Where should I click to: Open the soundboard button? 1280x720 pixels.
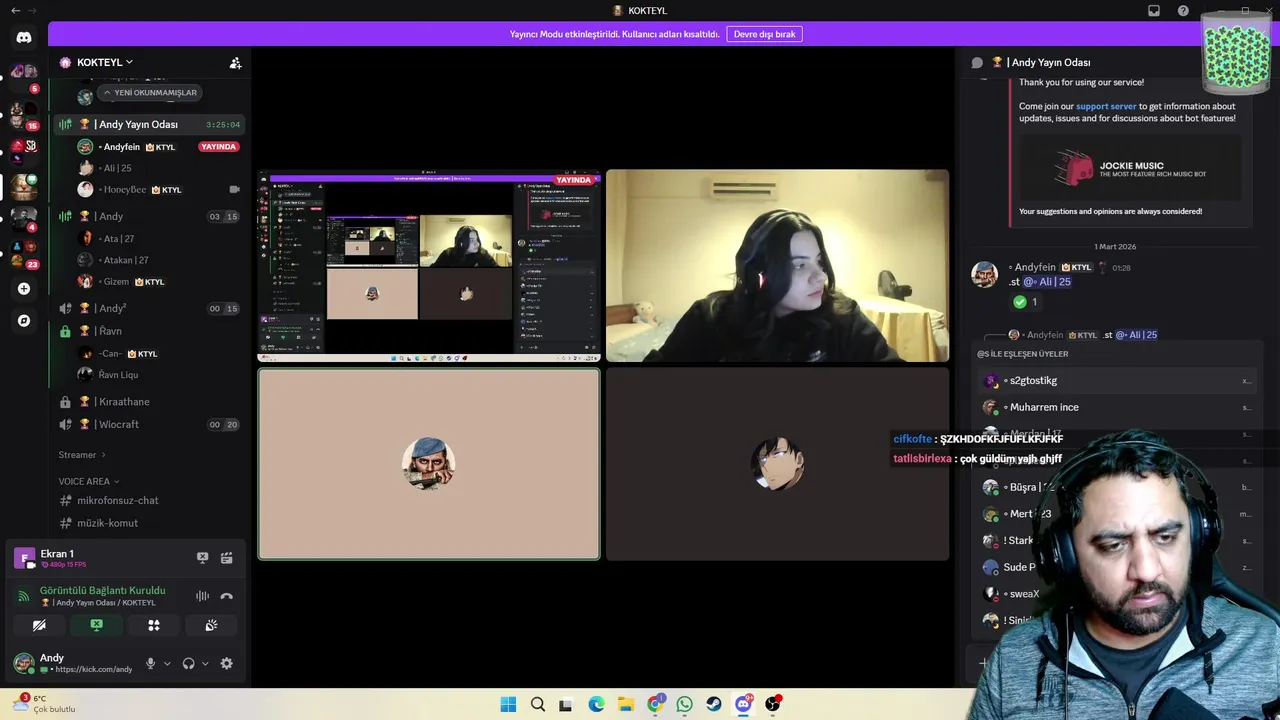click(211, 625)
